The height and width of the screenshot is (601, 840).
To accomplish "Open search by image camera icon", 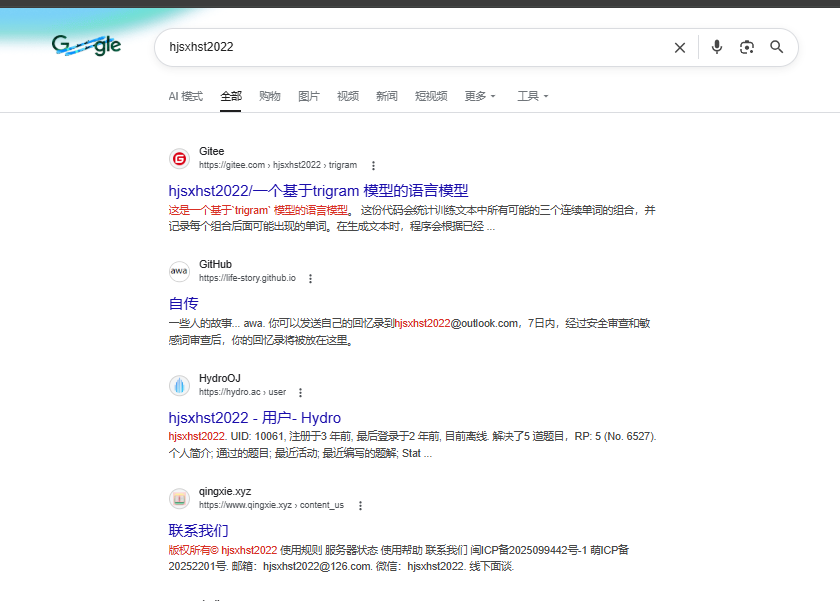I will (x=746, y=47).
